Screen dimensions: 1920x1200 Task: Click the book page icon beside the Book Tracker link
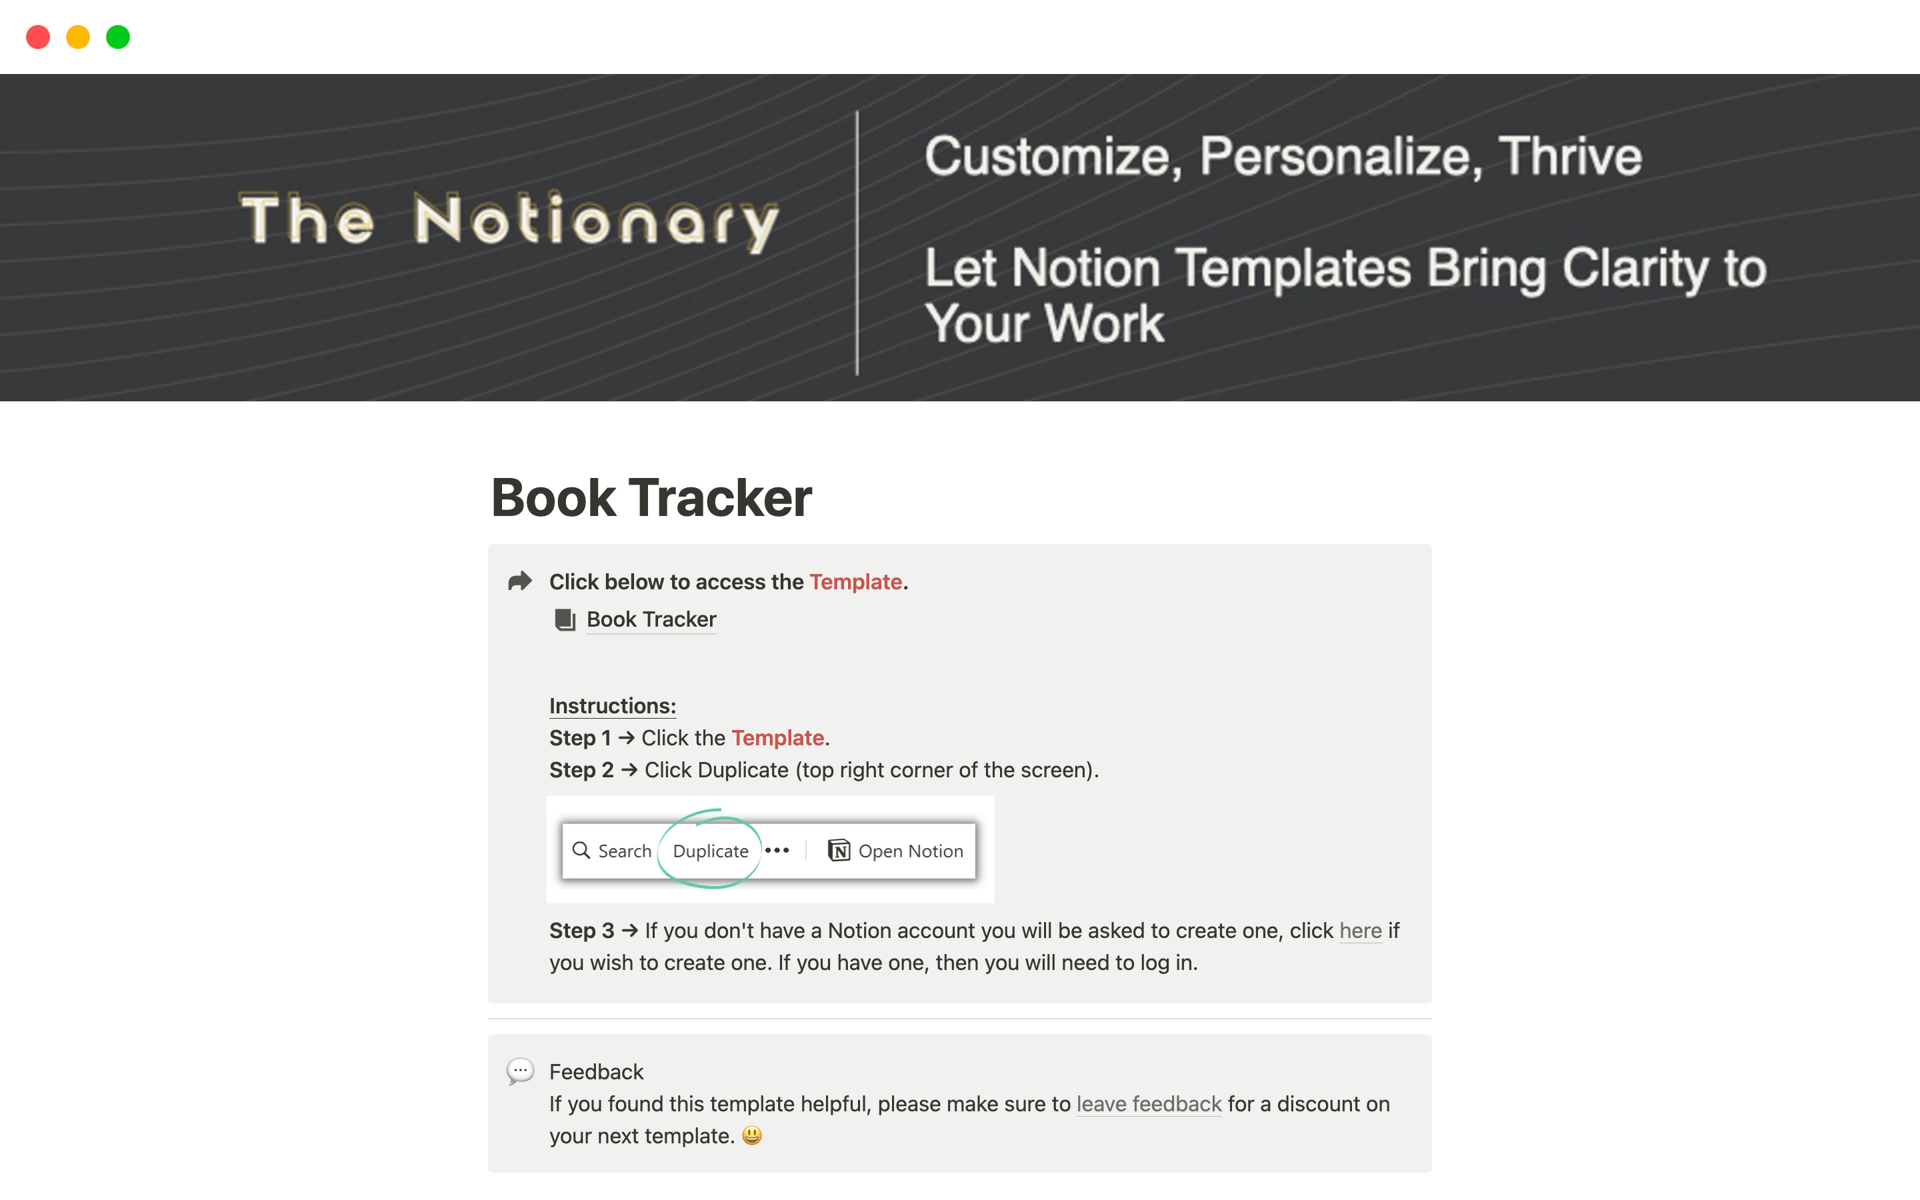click(x=565, y=620)
